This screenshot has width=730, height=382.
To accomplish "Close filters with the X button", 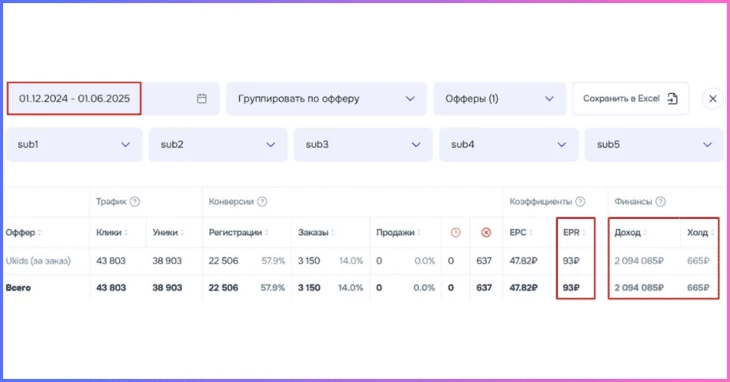I will (x=713, y=99).
